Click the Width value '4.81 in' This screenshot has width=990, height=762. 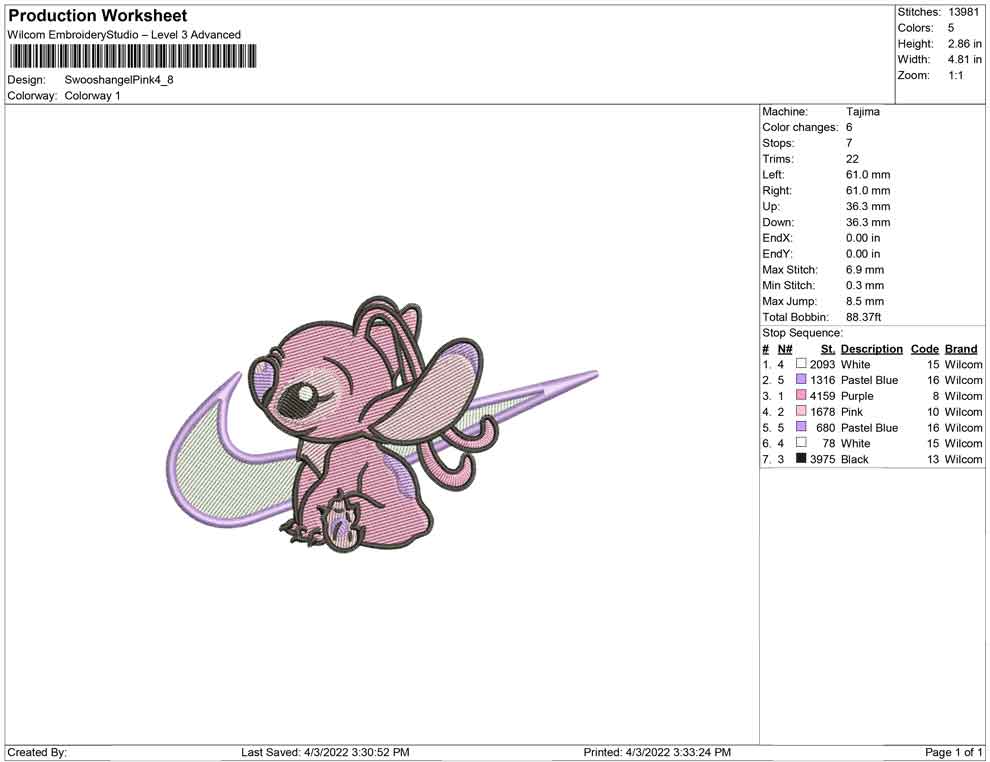pos(965,59)
